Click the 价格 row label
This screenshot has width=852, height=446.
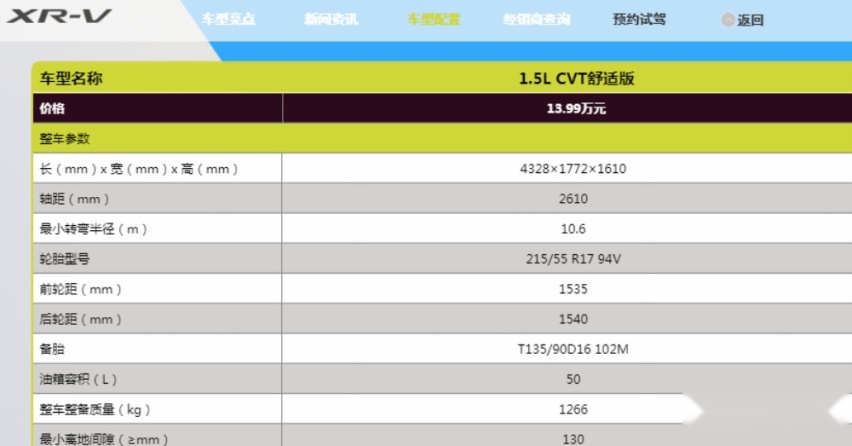tap(52, 108)
